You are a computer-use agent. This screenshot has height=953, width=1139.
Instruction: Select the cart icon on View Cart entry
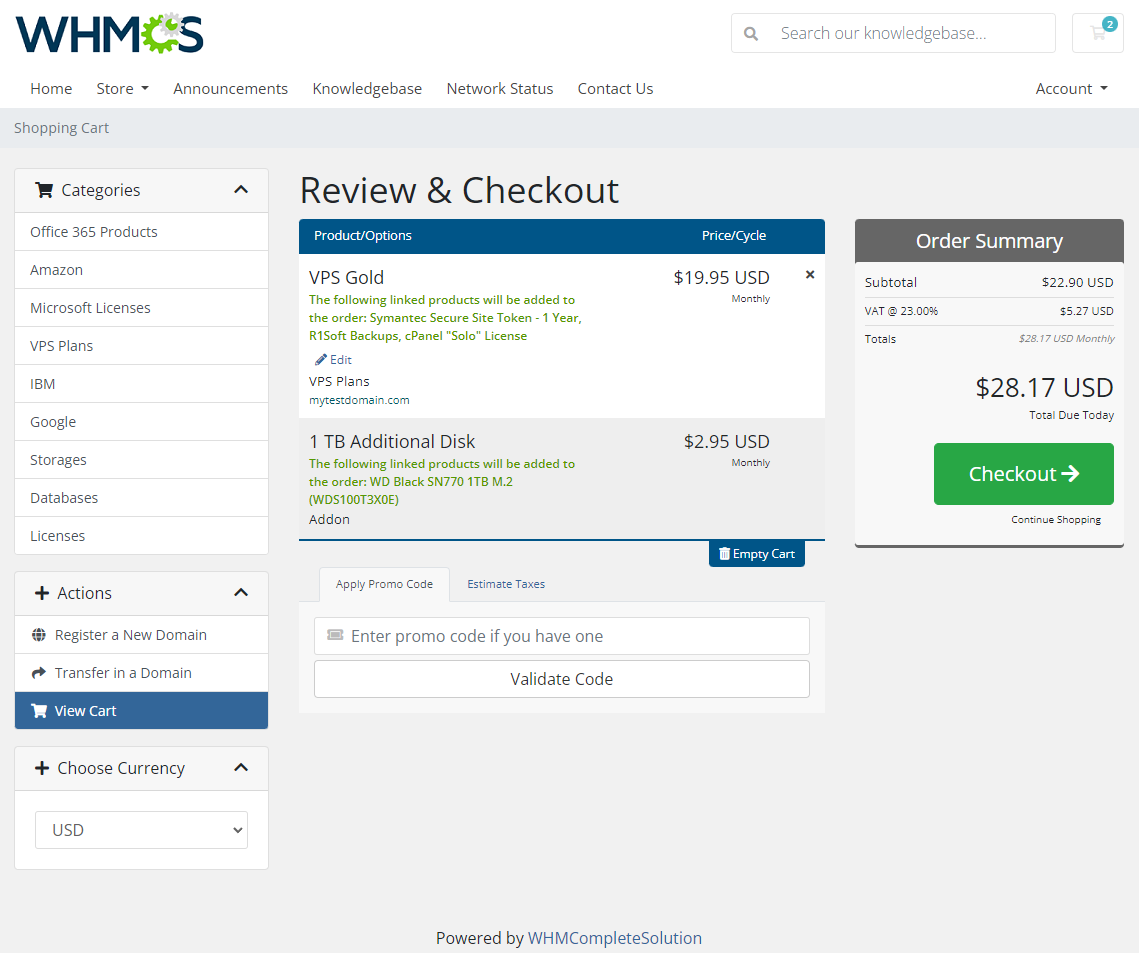pyautogui.click(x=38, y=710)
